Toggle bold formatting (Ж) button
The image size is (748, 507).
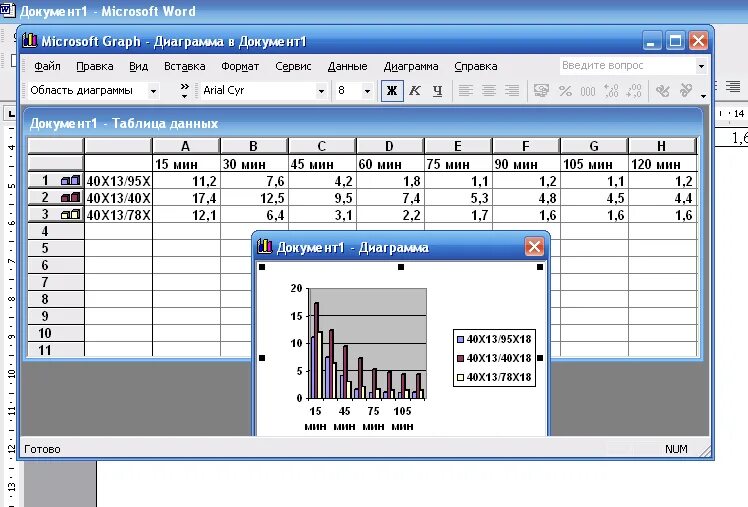pyautogui.click(x=392, y=91)
